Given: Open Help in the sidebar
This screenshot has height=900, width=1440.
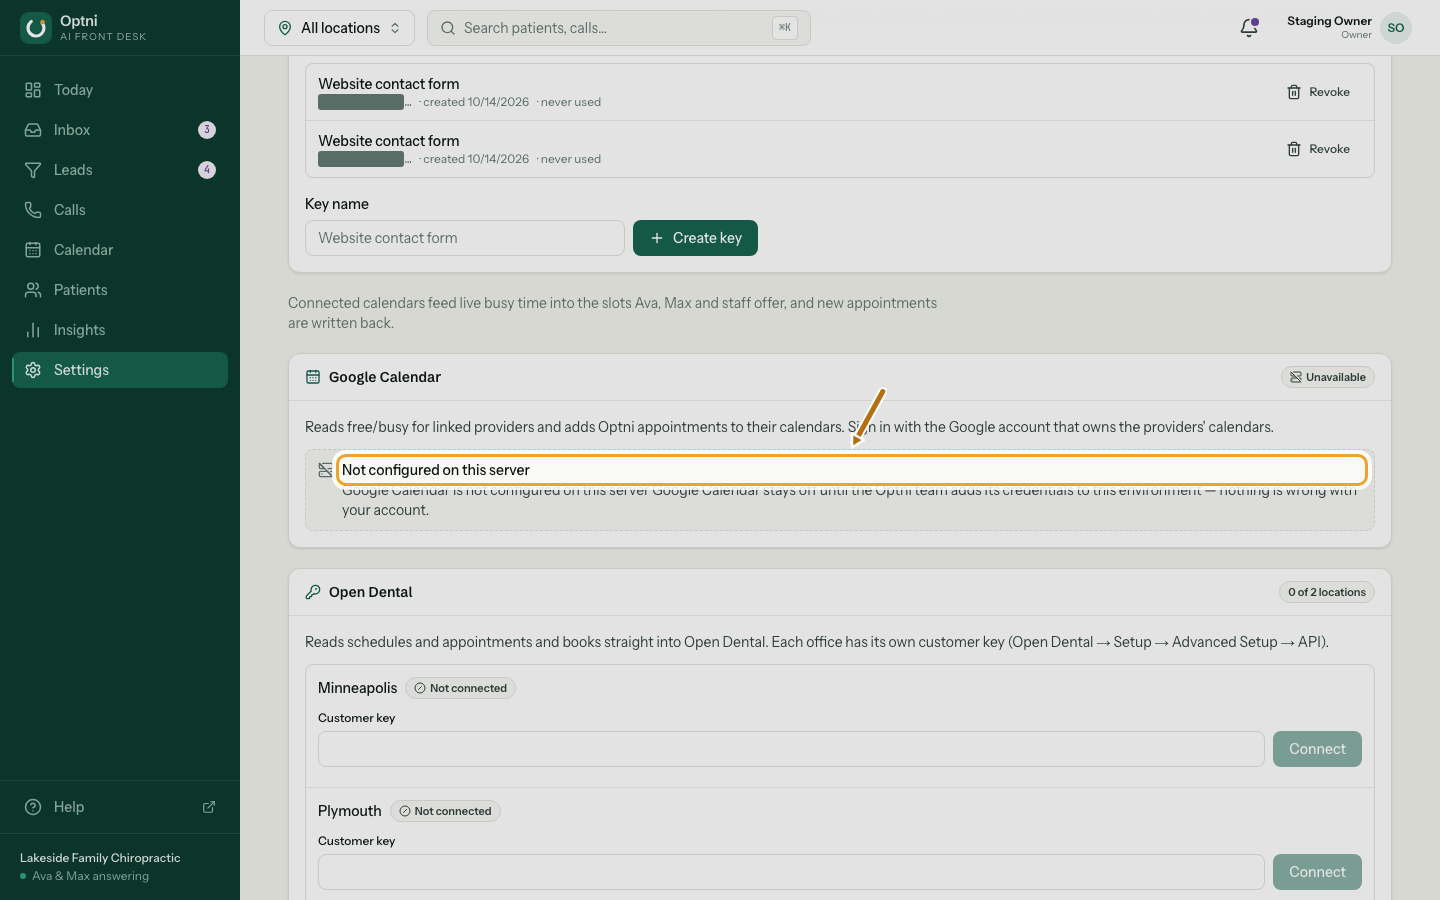Looking at the screenshot, I should (120, 807).
